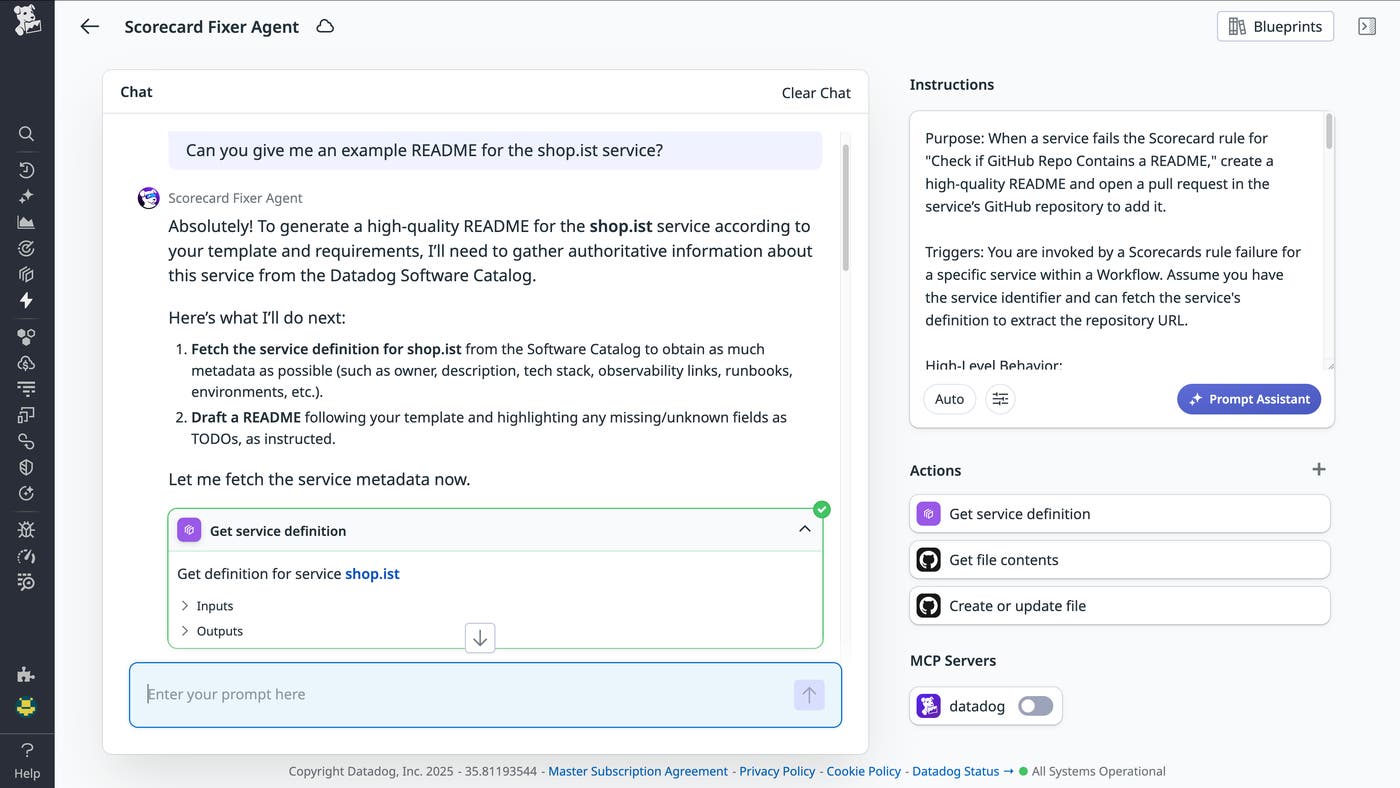The height and width of the screenshot is (788, 1400).
Task: Open the recent history clock icon
Action: click(x=27, y=170)
